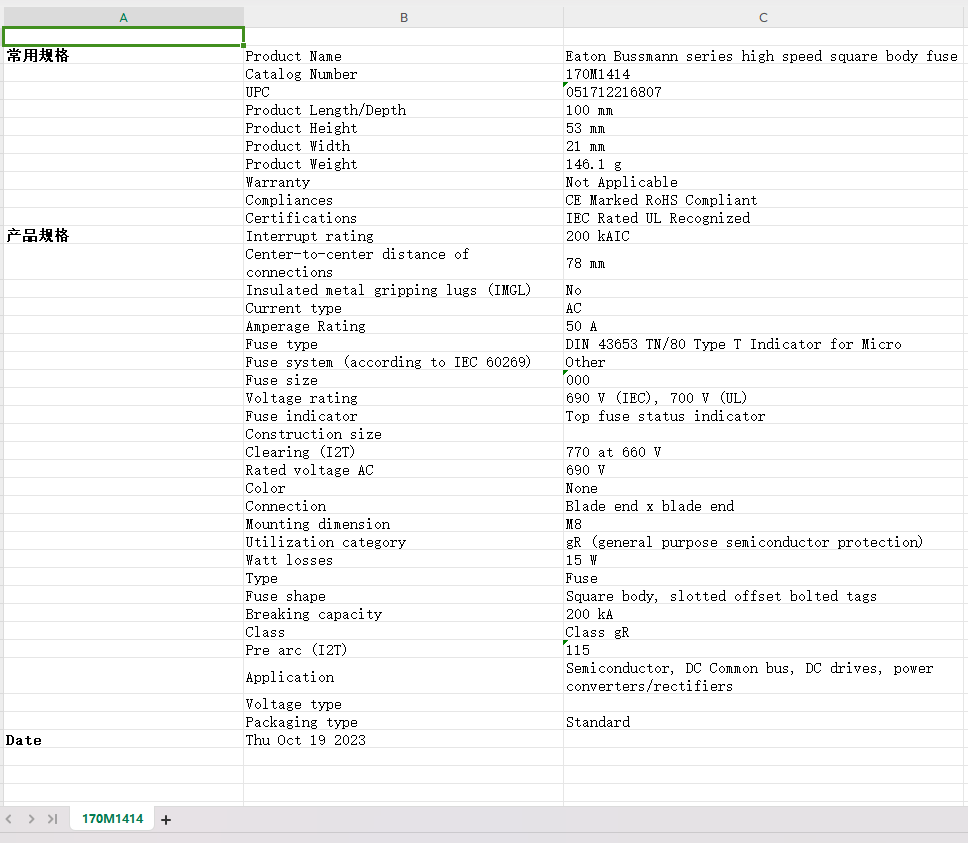
Task: Select the Insulated metal gripping lugs cell
Action: click(x=404, y=289)
